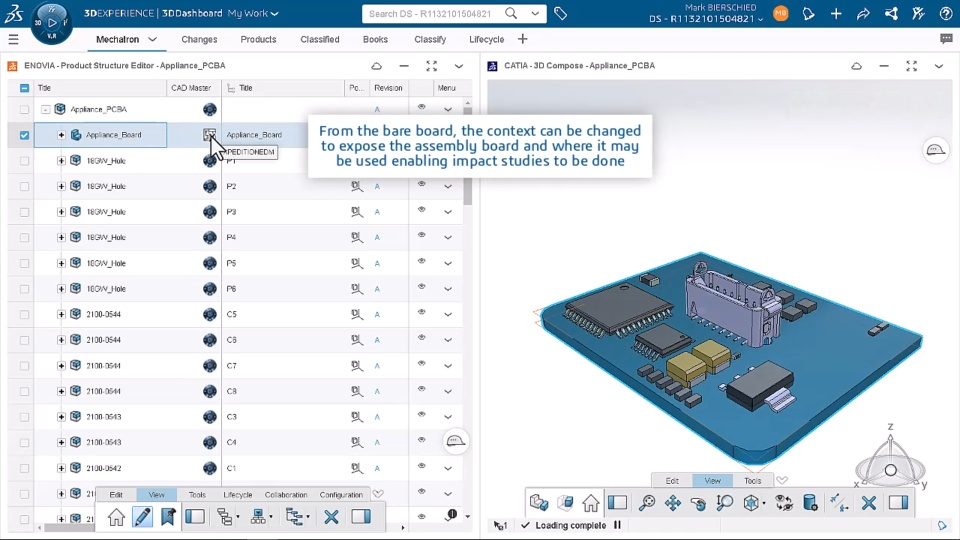The image size is (960, 540).
Task: Switch to the Products tab
Action: point(258,39)
